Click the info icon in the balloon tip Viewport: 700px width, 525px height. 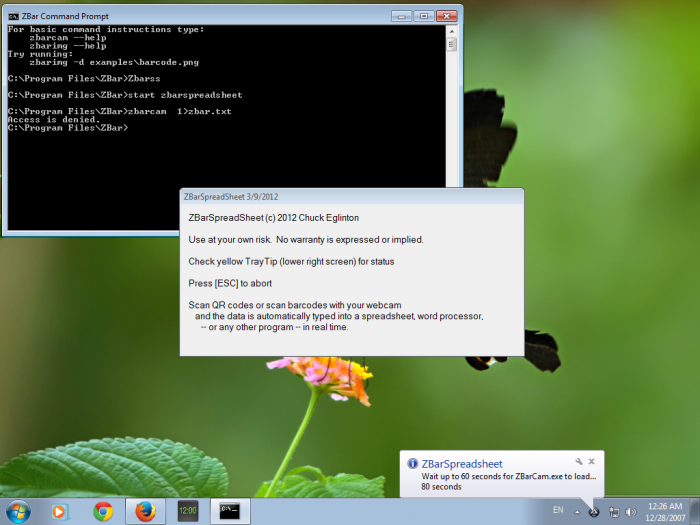pyautogui.click(x=412, y=463)
